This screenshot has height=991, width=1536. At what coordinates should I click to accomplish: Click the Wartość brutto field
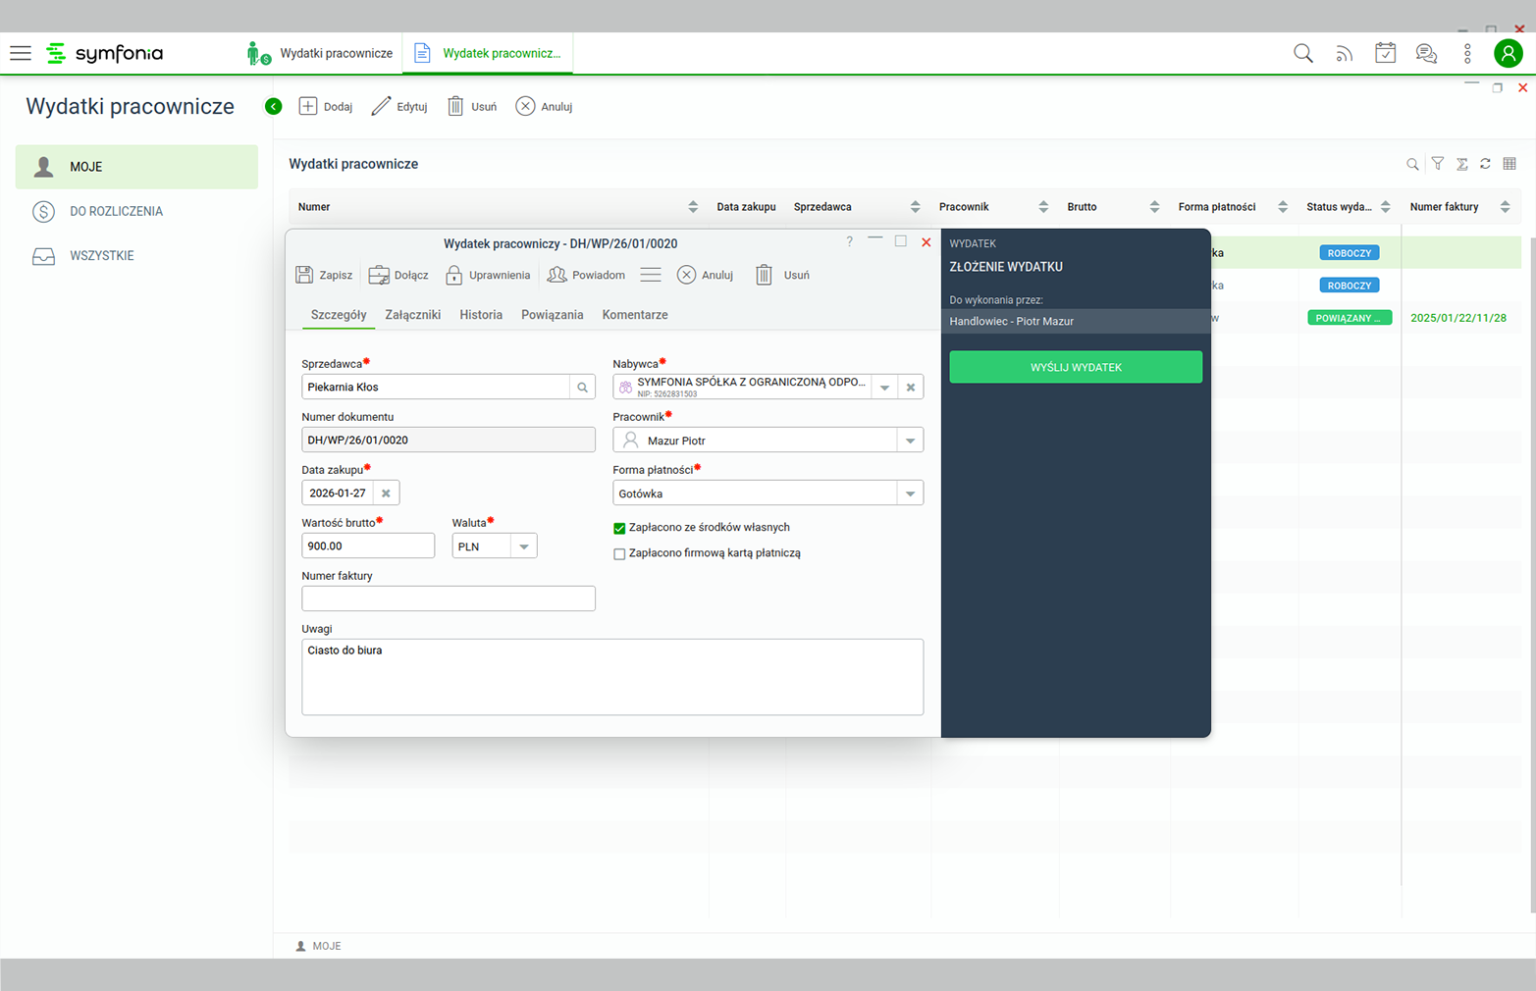(x=368, y=546)
